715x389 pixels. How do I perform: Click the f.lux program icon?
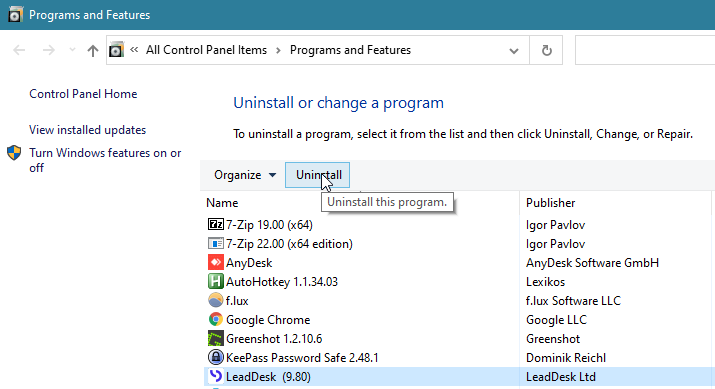[x=216, y=300]
